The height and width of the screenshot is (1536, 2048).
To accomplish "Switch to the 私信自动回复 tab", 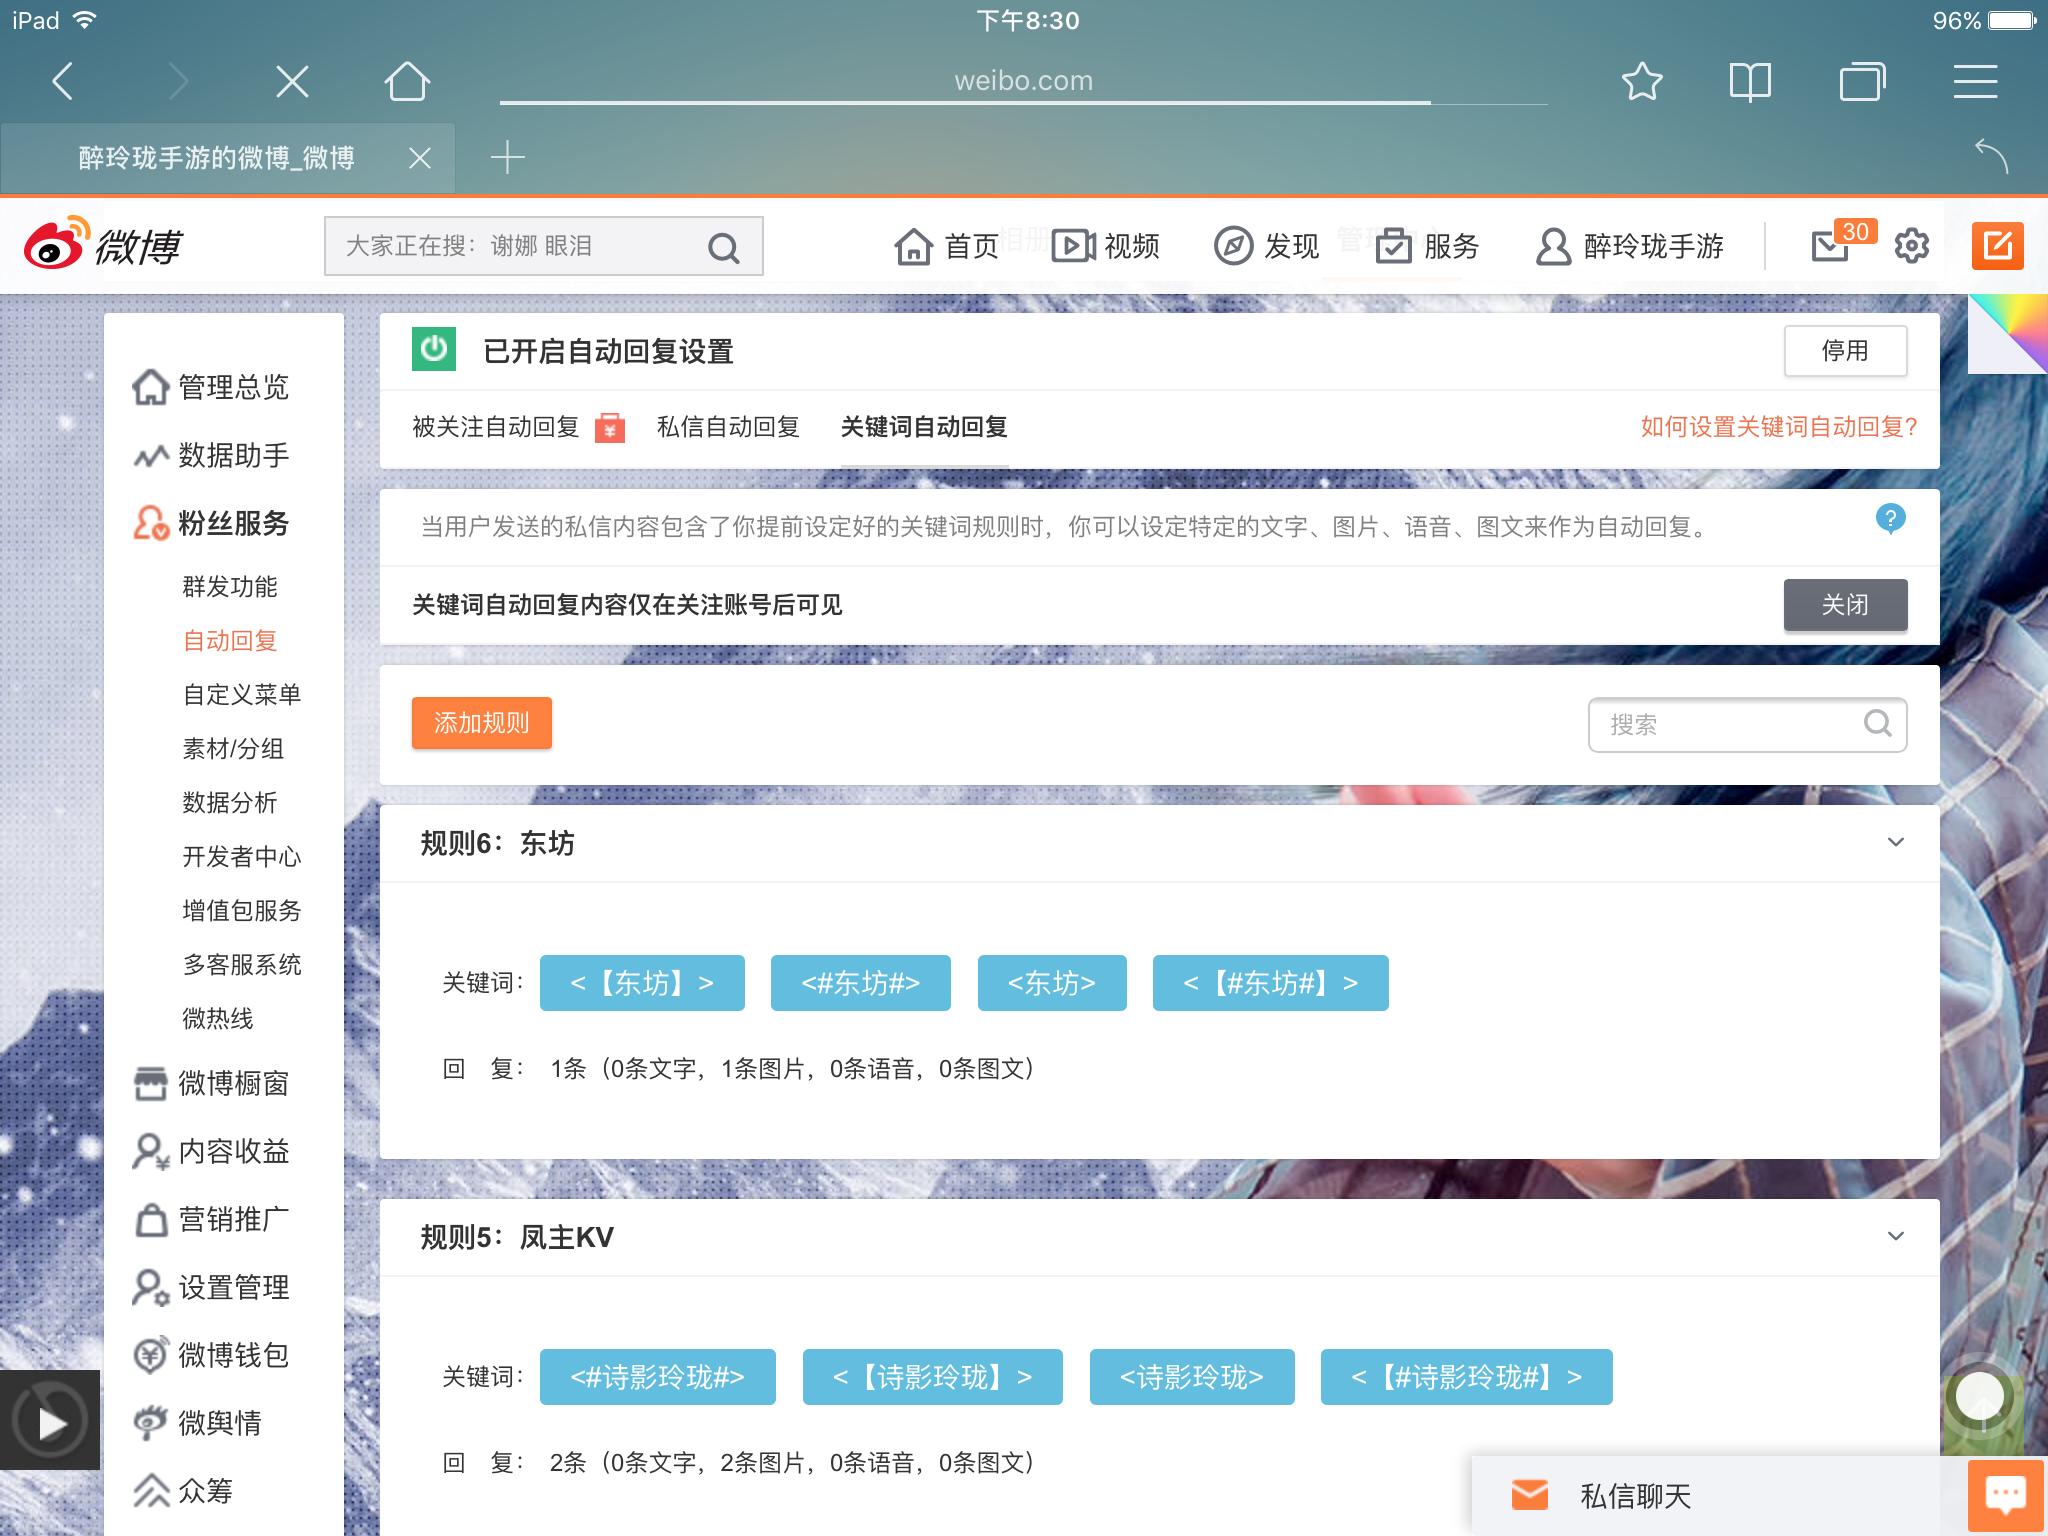I will 728,428.
